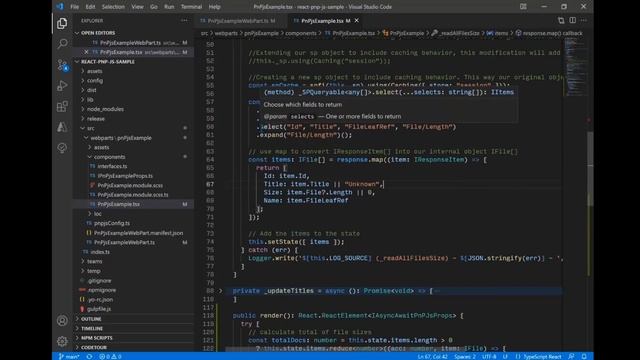Open notifications bell in status bar
This screenshot has height=360, width=640.
584,356
